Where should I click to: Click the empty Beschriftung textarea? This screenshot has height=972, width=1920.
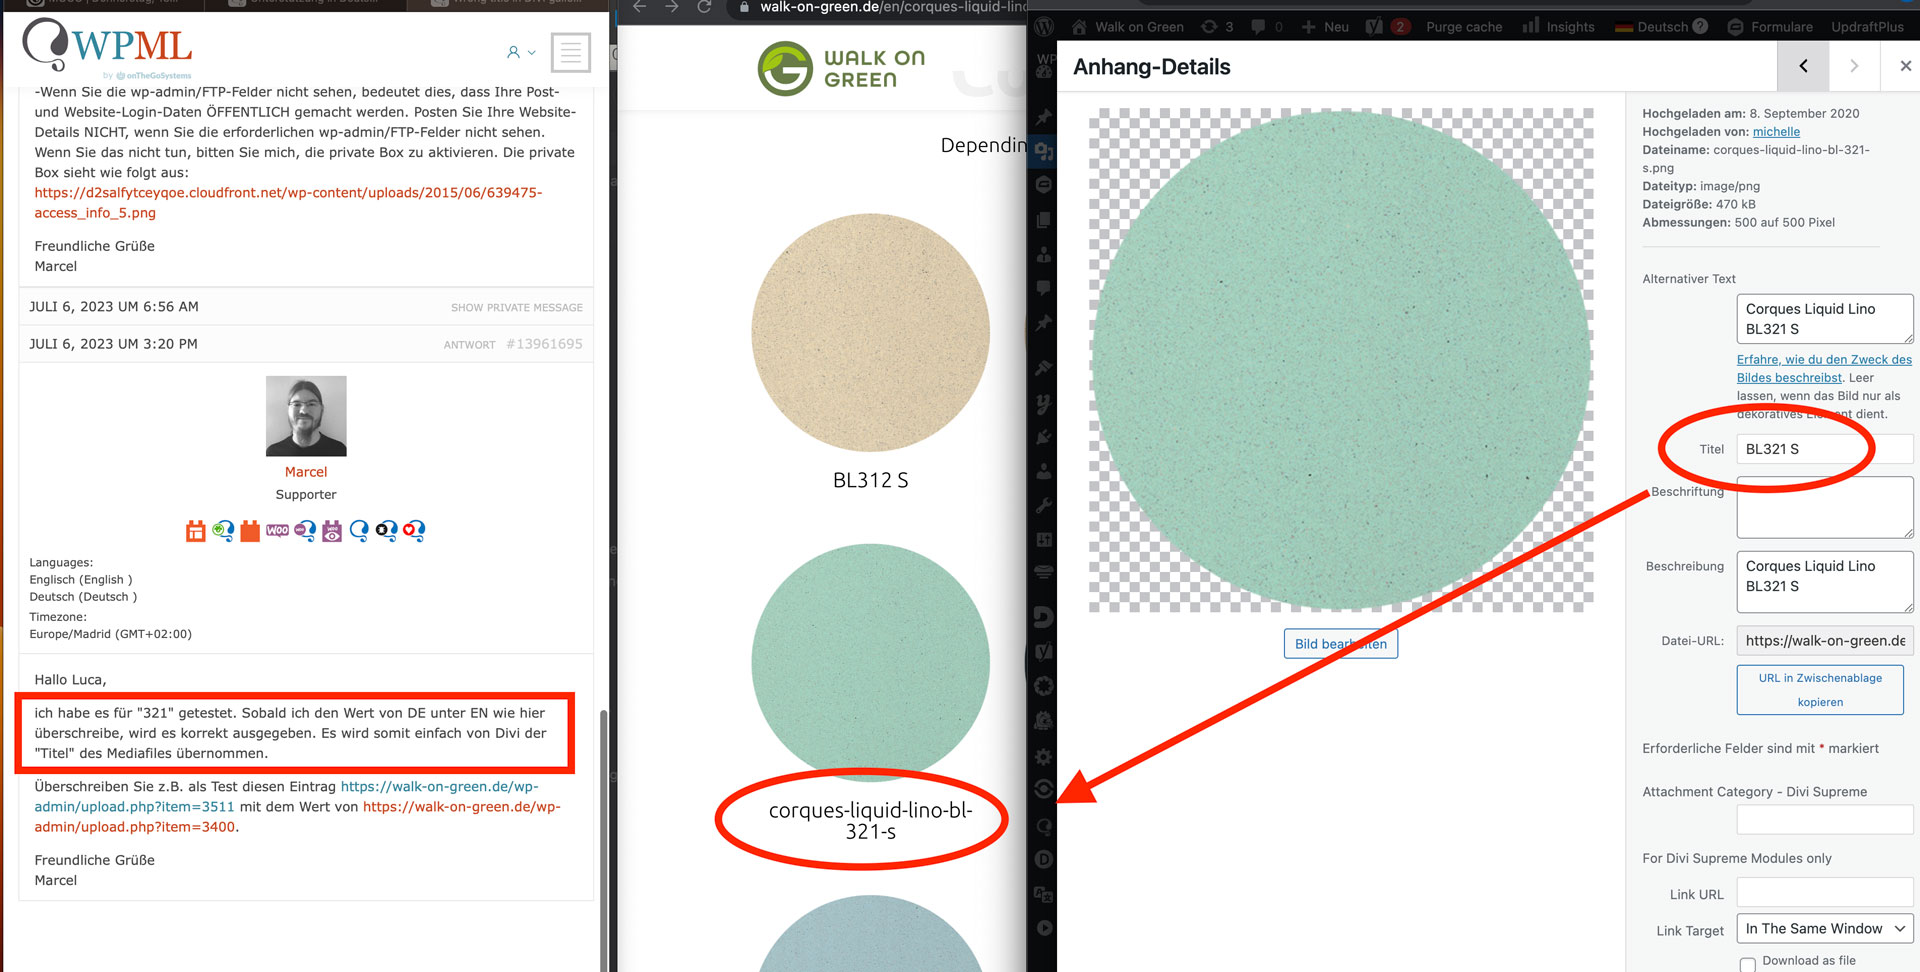(1825, 507)
